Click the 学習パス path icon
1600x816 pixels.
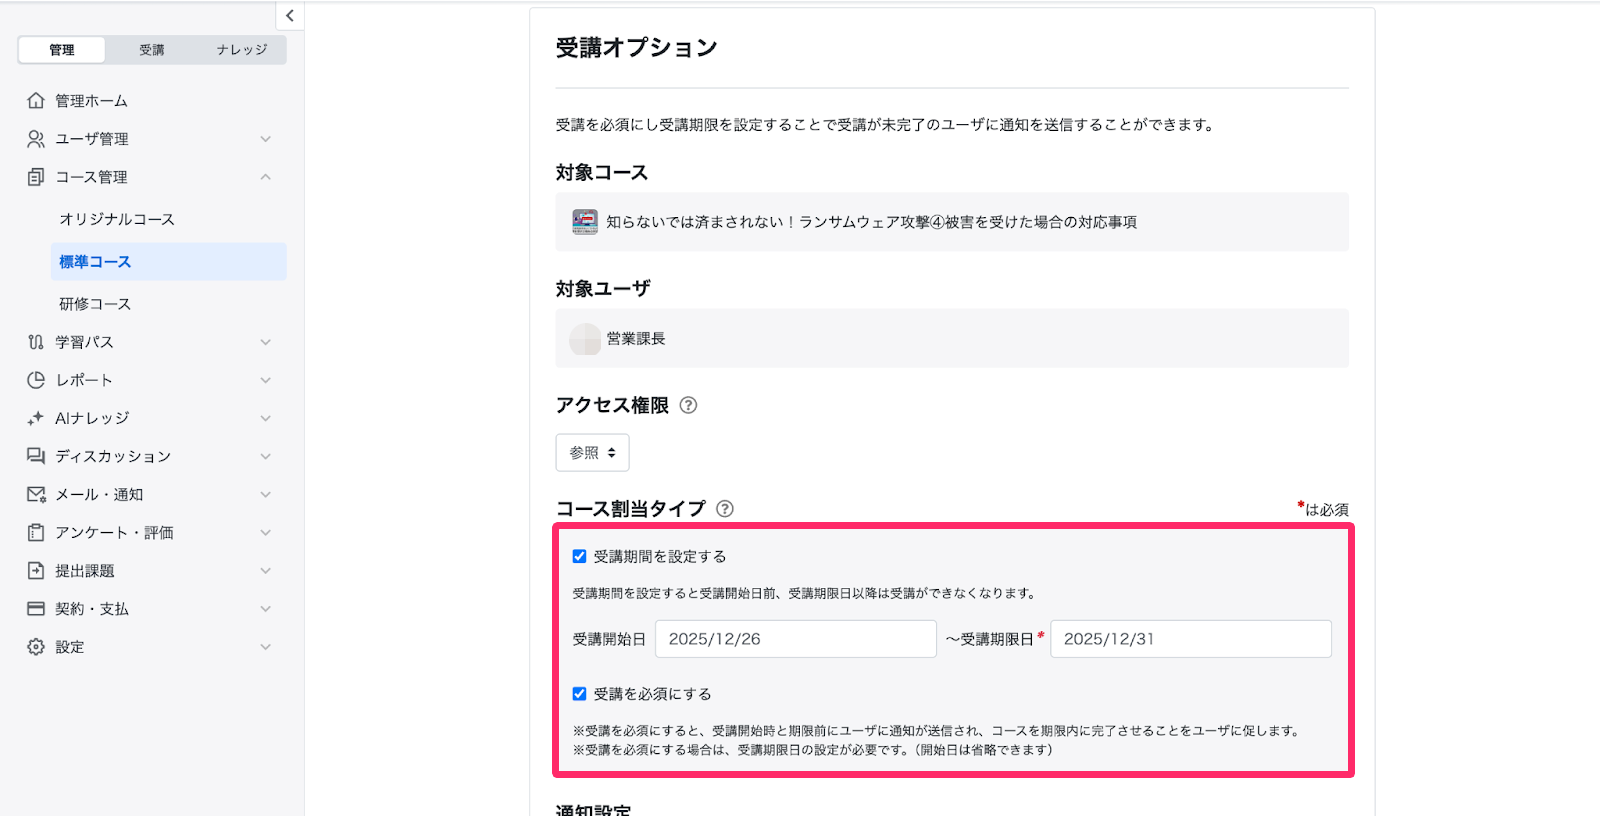36,342
